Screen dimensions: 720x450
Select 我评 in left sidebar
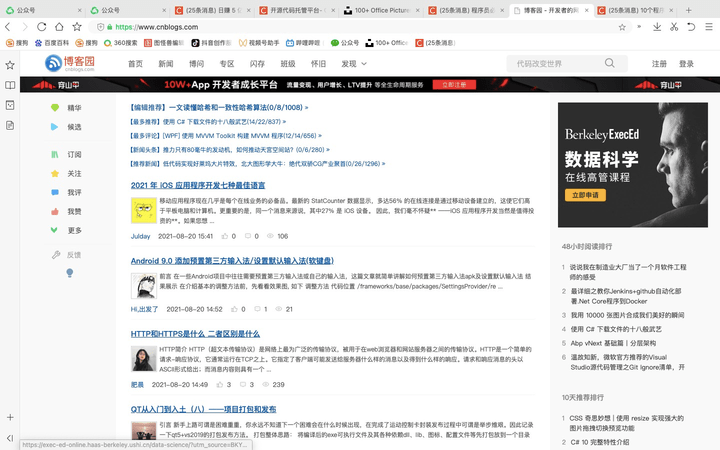click(67, 192)
